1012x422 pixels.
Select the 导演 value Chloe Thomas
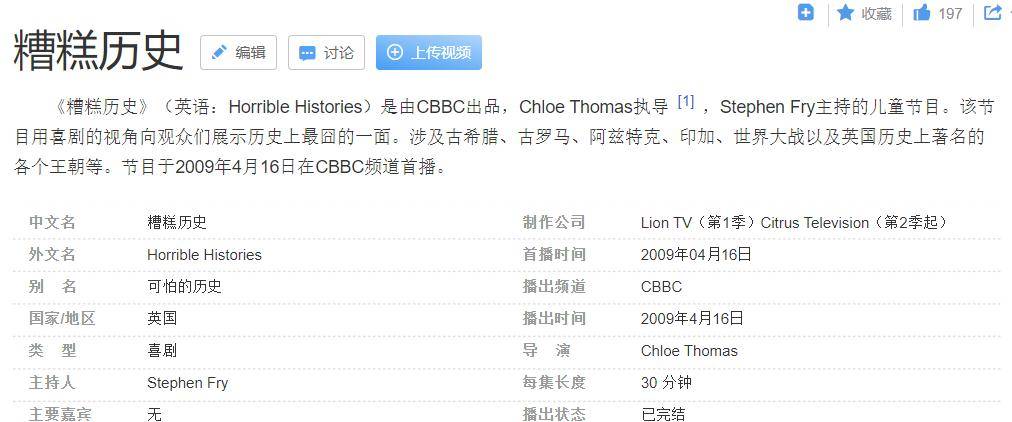(689, 351)
